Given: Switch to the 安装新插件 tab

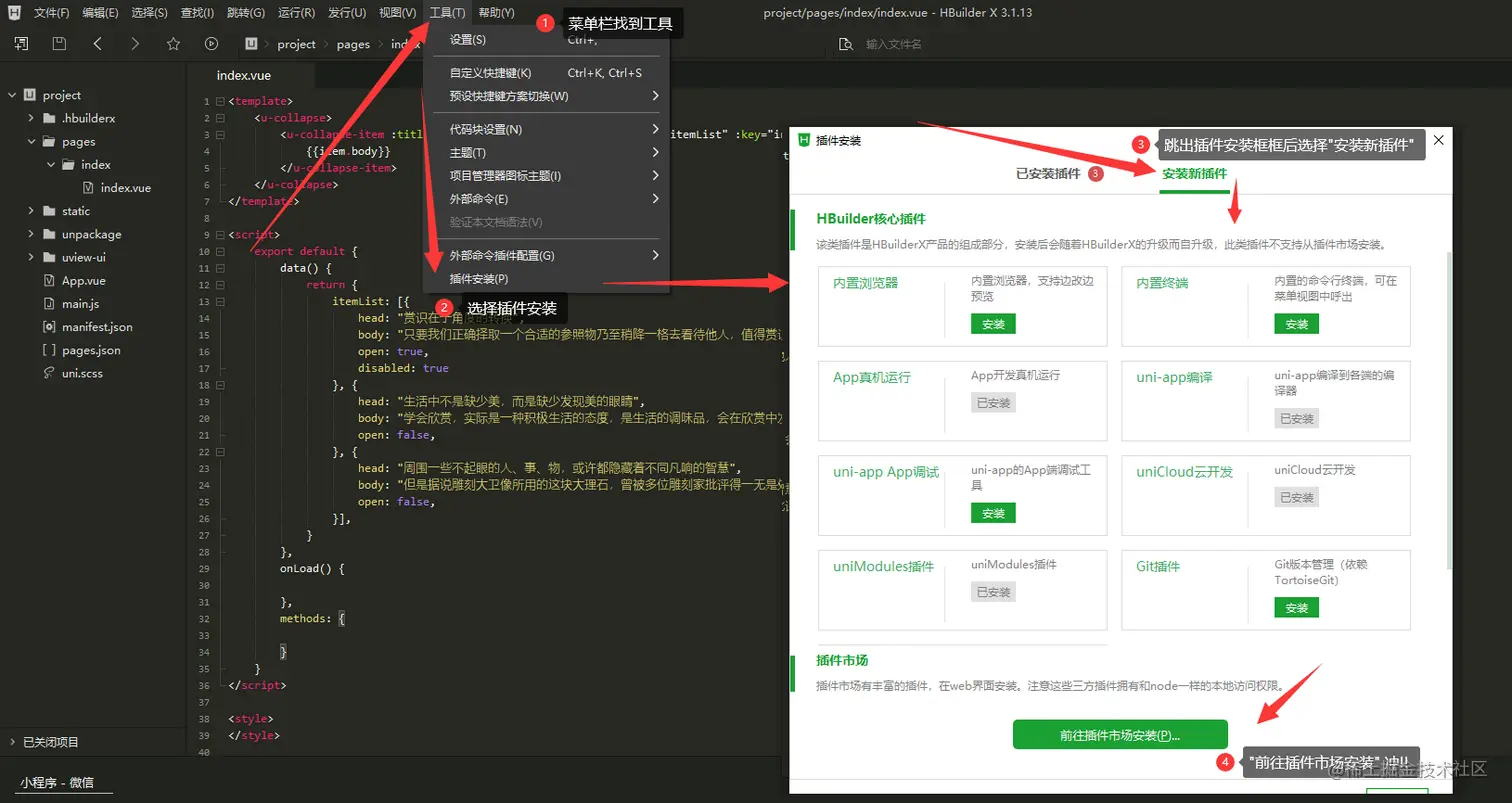Looking at the screenshot, I should (x=1194, y=173).
